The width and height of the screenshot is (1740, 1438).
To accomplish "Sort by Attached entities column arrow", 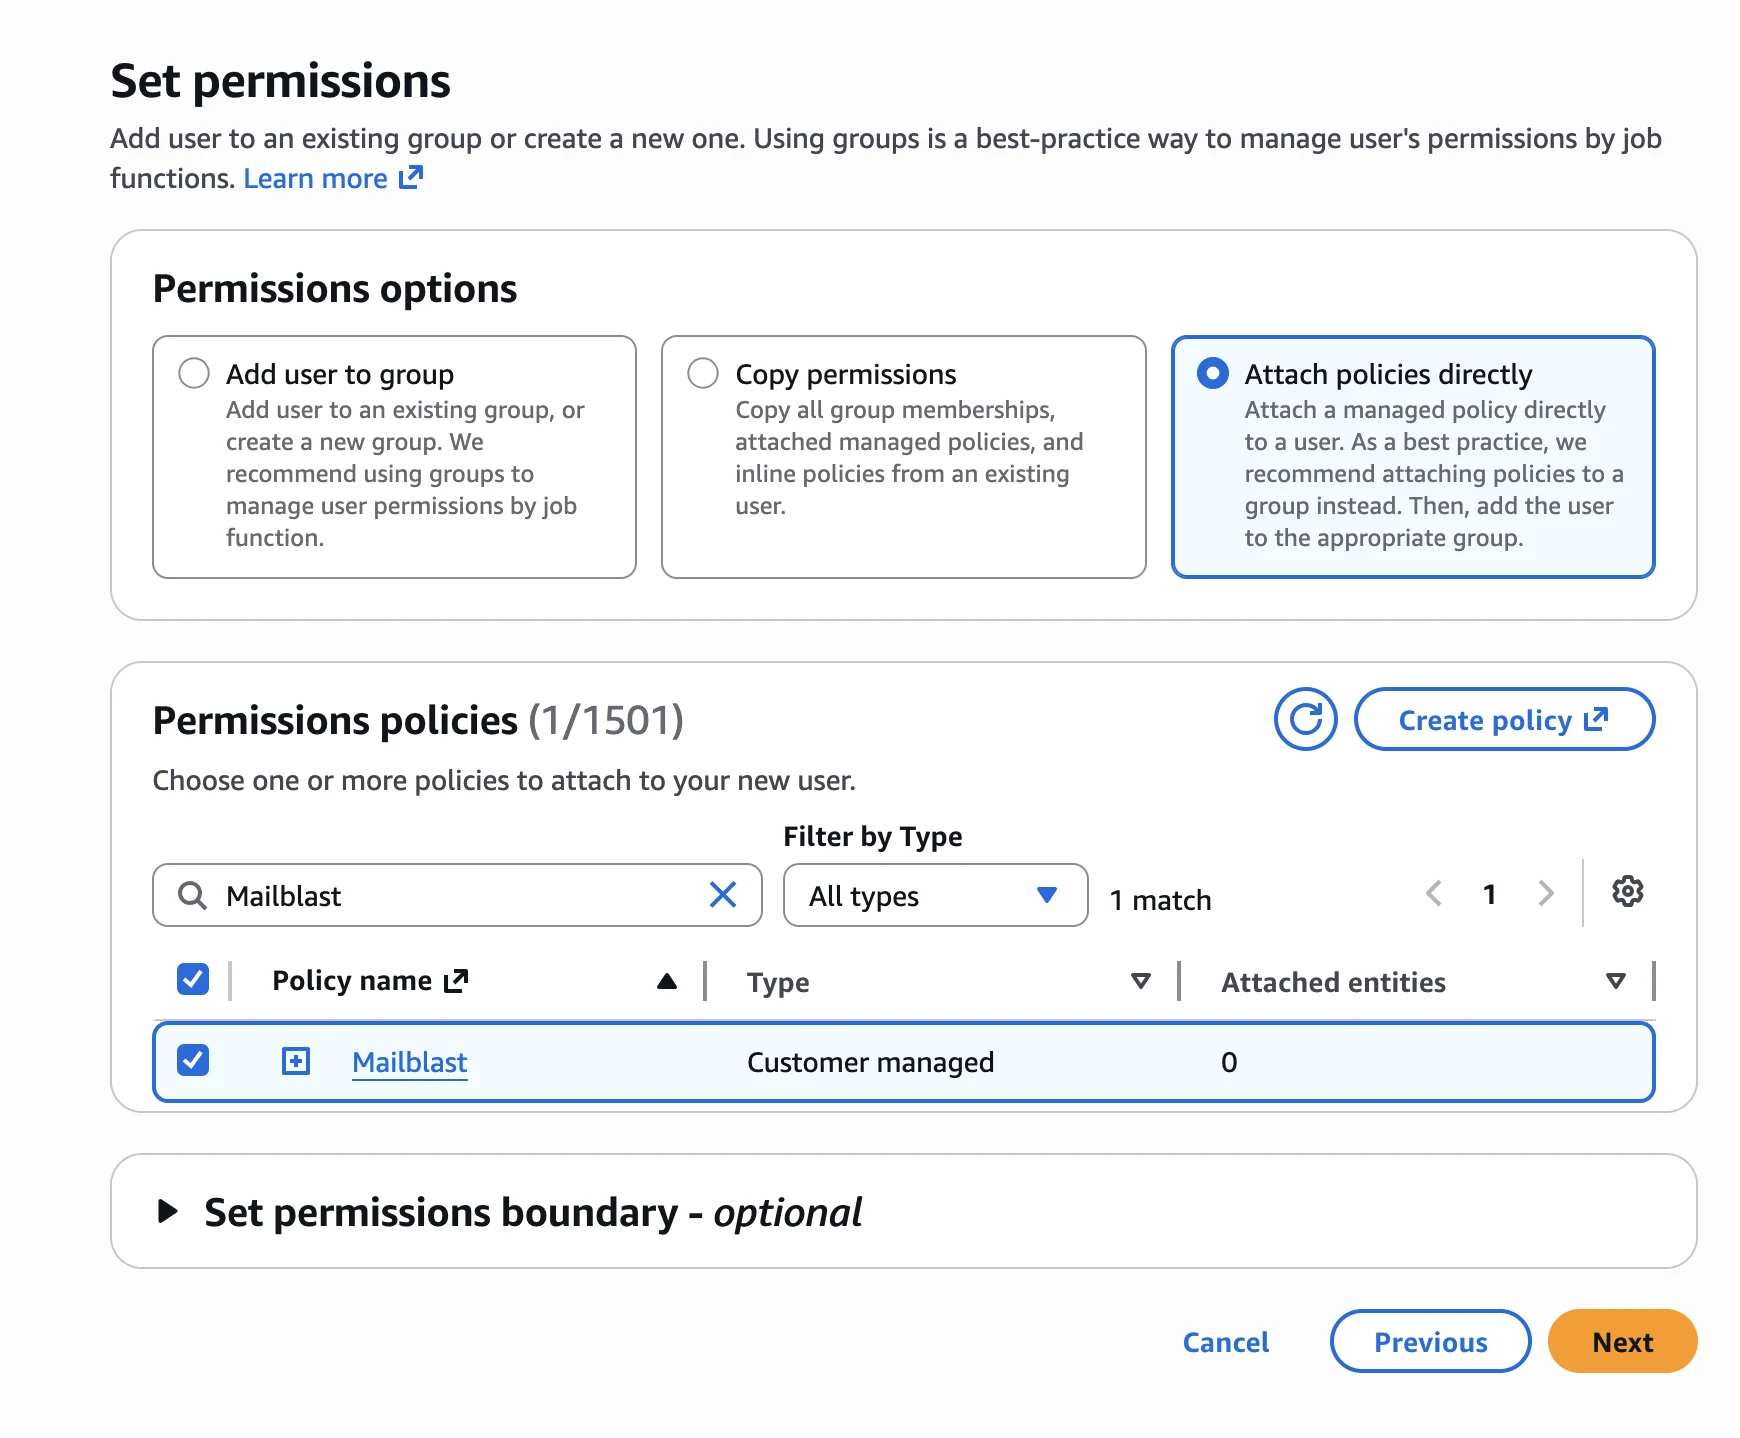I will (1615, 981).
